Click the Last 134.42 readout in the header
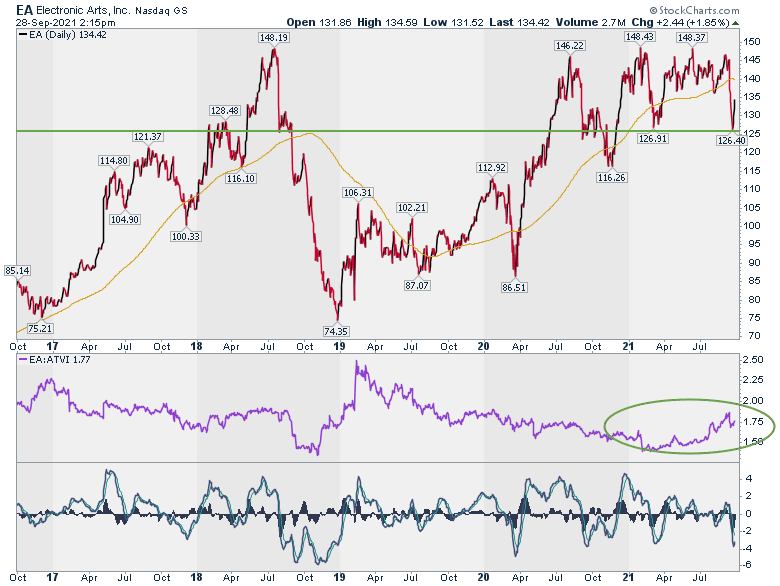 (519, 23)
